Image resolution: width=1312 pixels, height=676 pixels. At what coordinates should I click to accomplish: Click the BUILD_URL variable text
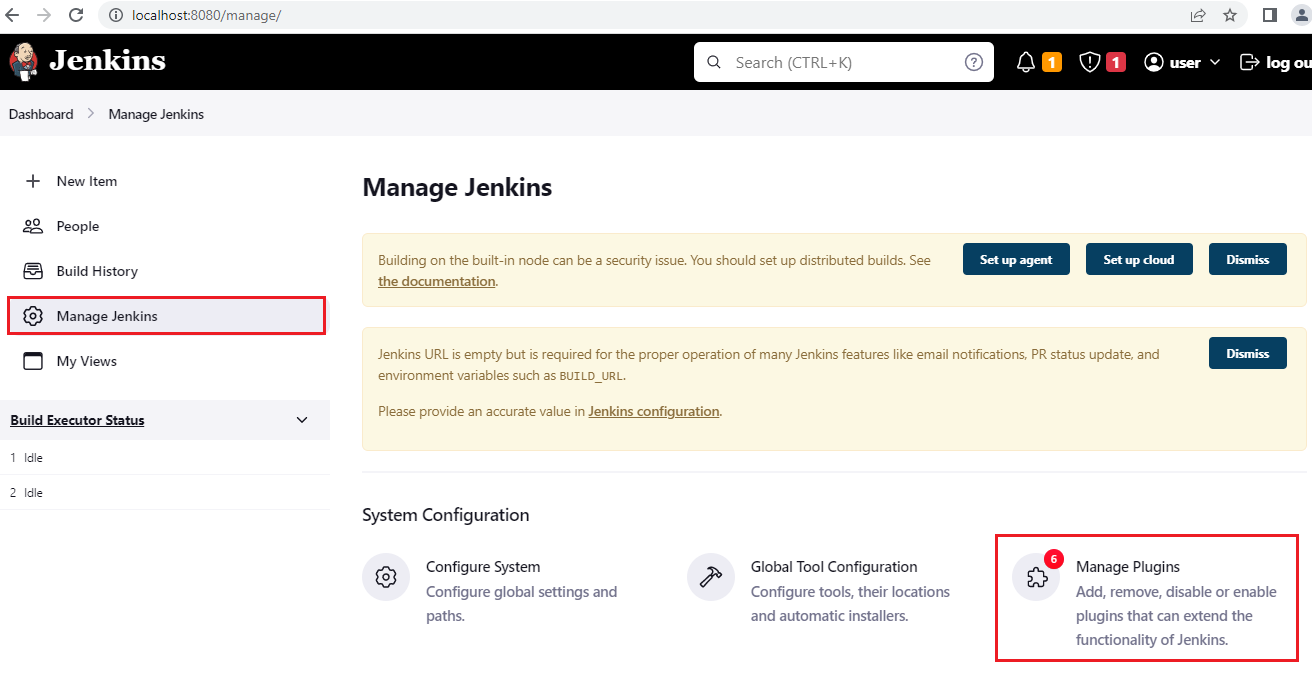[x=591, y=377]
